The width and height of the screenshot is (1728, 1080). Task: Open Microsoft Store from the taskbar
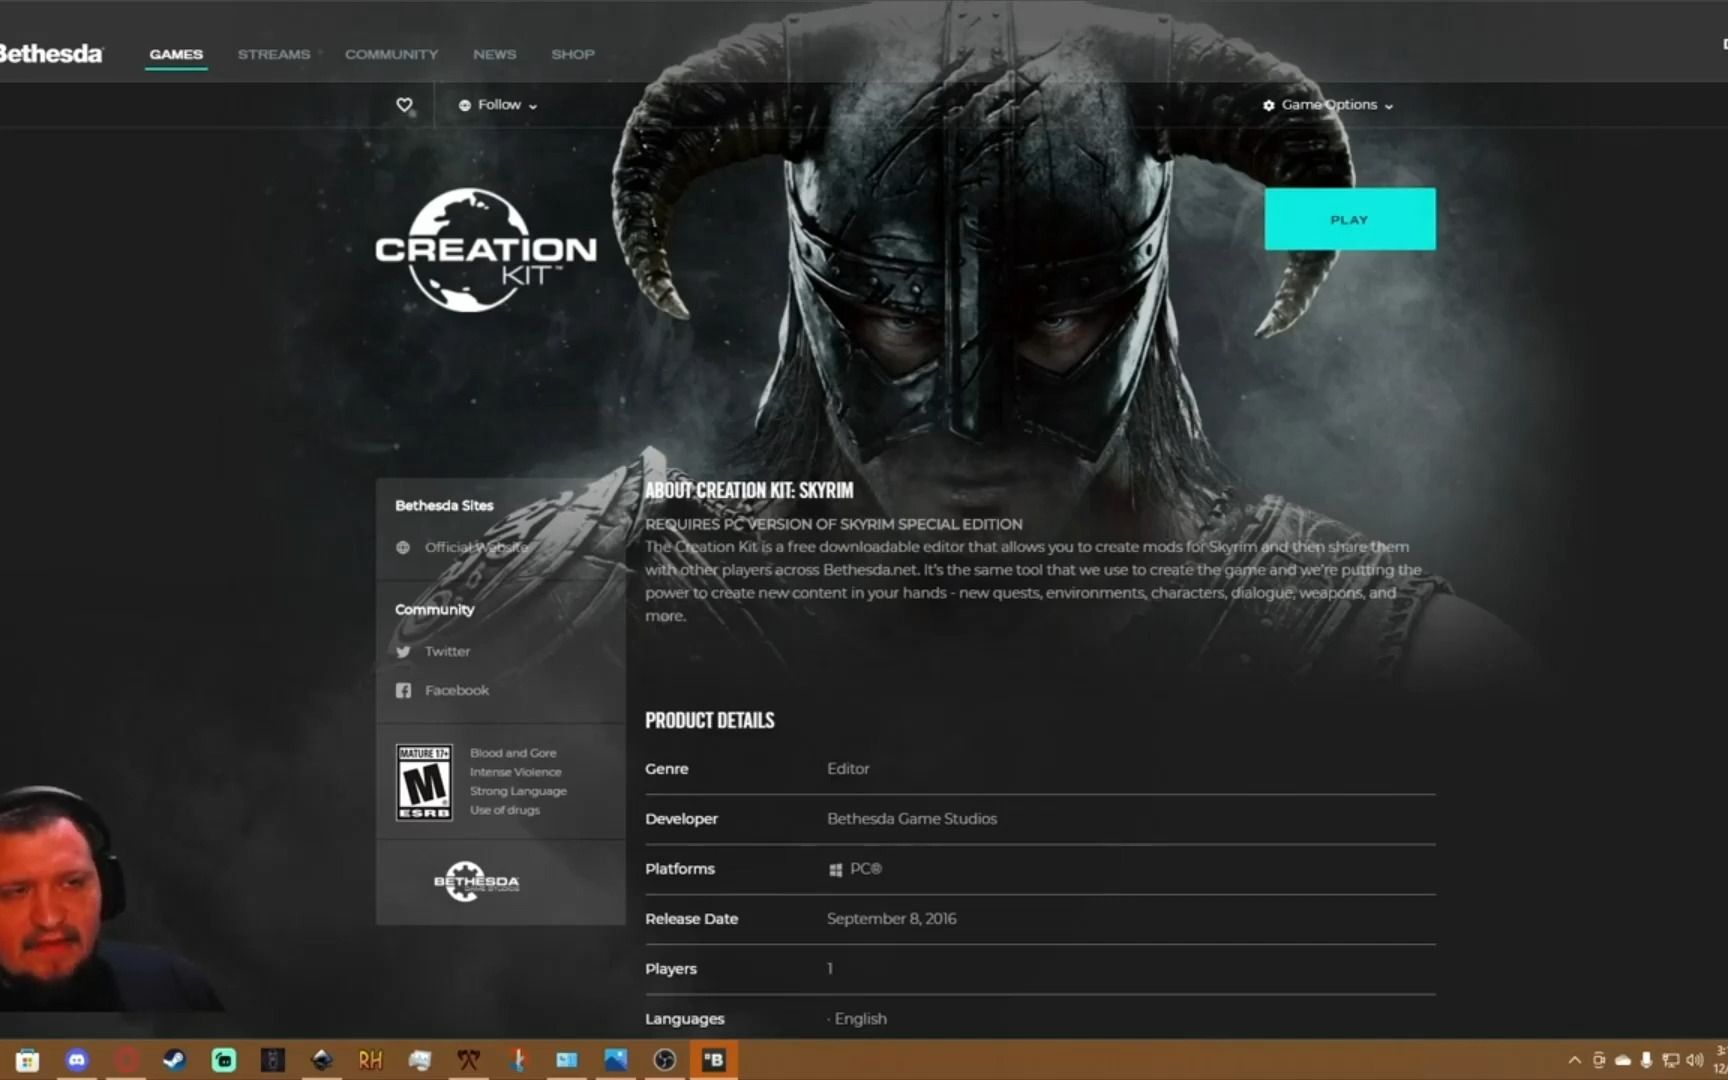point(28,1060)
